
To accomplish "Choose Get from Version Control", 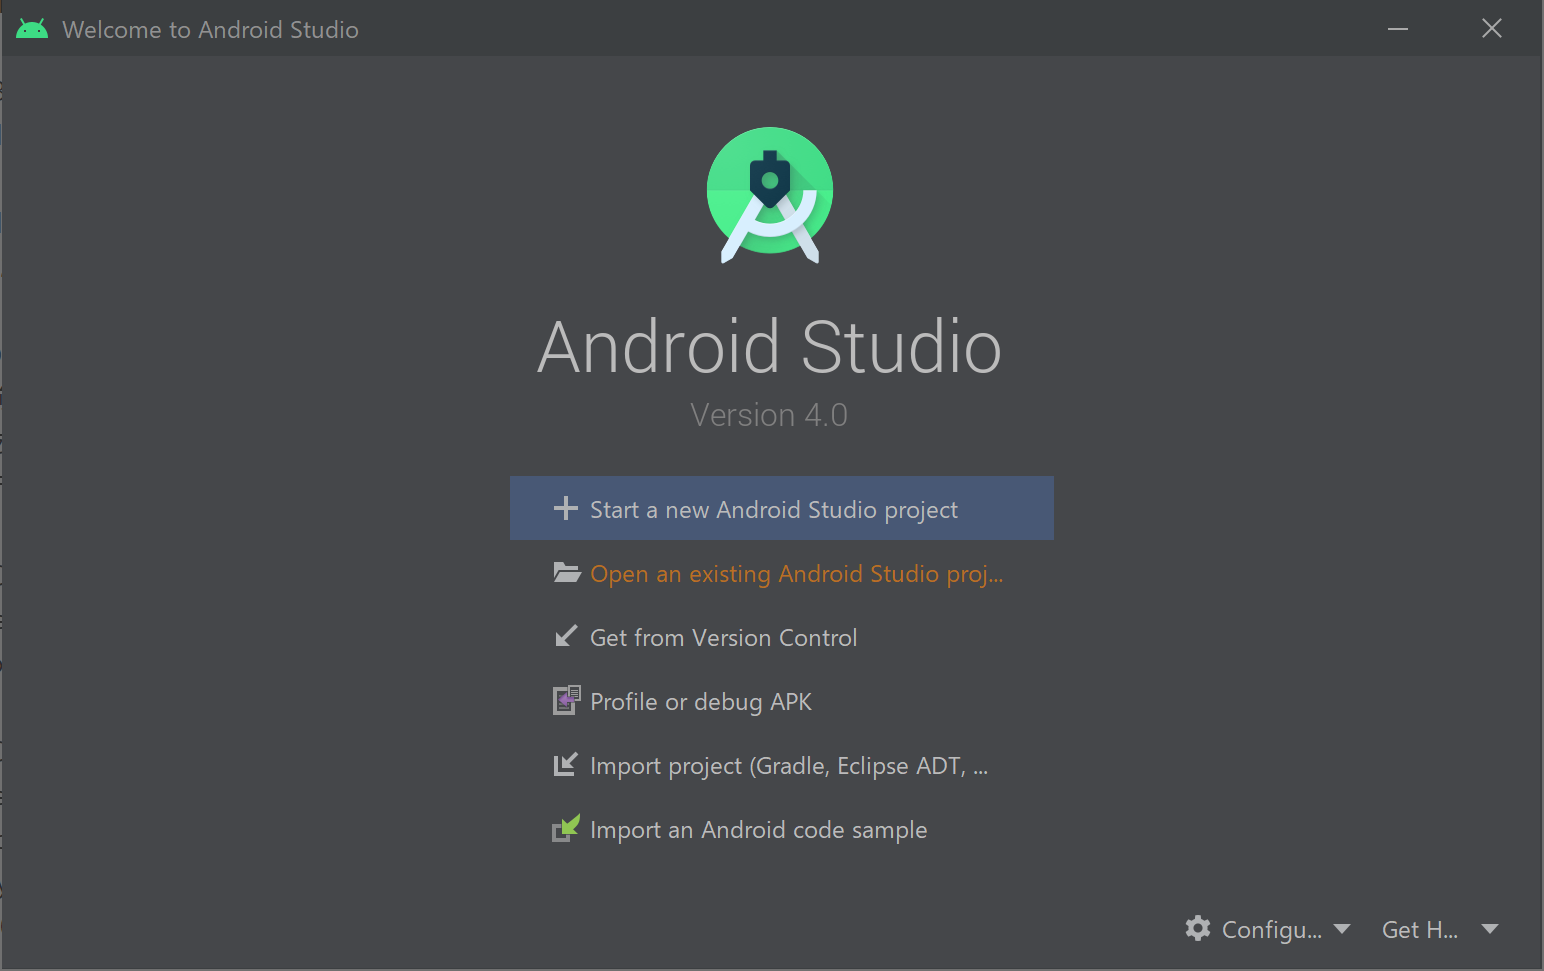I will point(782,637).
